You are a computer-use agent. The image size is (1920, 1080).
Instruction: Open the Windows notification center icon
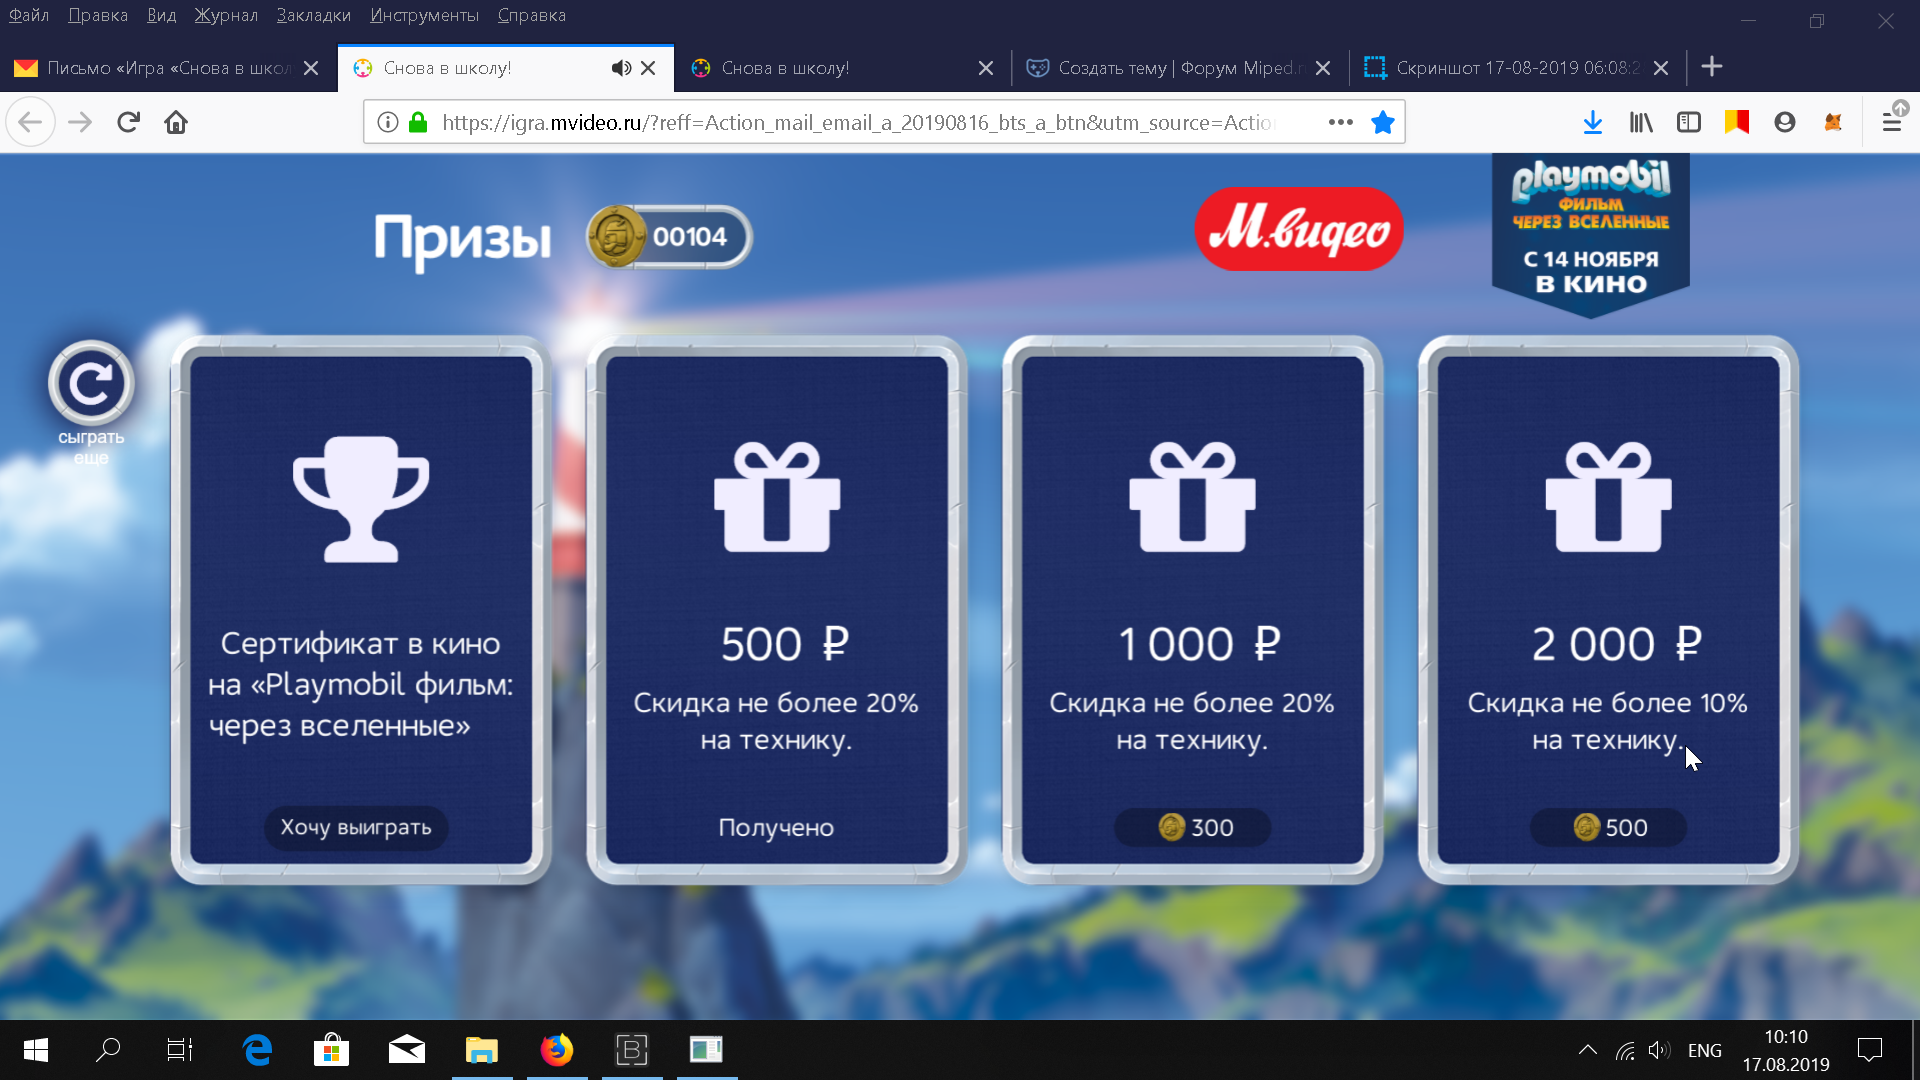pyautogui.click(x=1870, y=1050)
